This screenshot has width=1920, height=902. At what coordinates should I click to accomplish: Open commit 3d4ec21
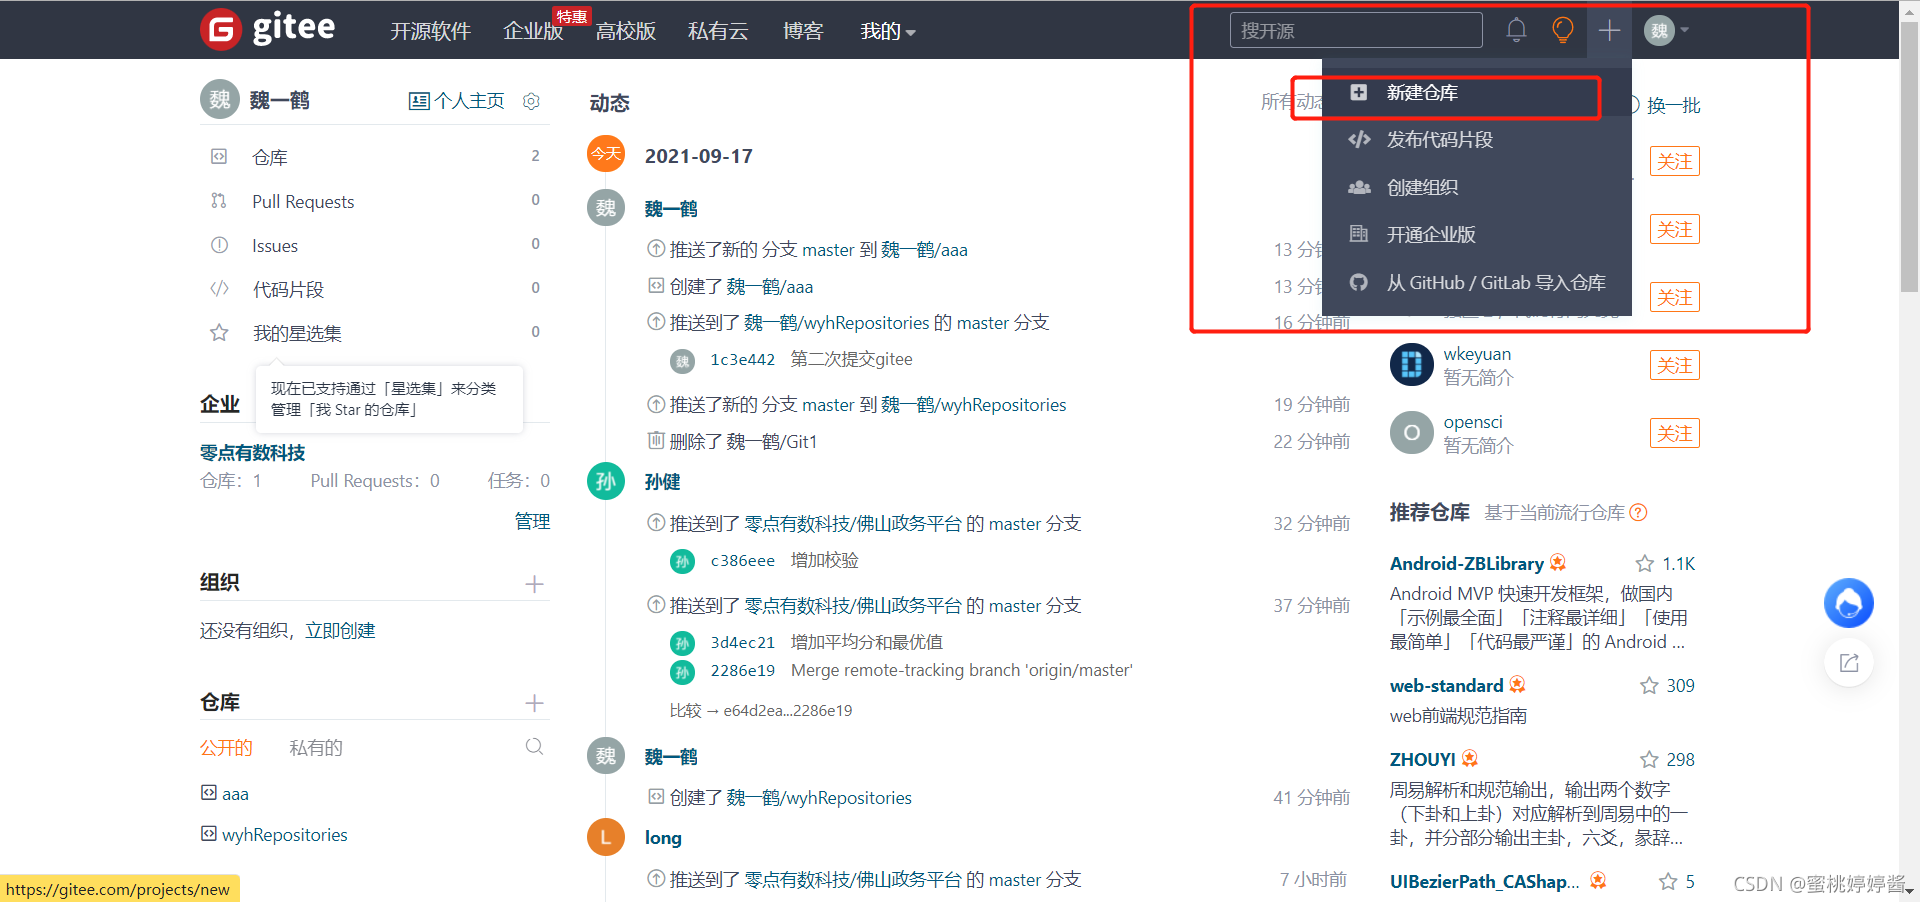pyautogui.click(x=742, y=642)
